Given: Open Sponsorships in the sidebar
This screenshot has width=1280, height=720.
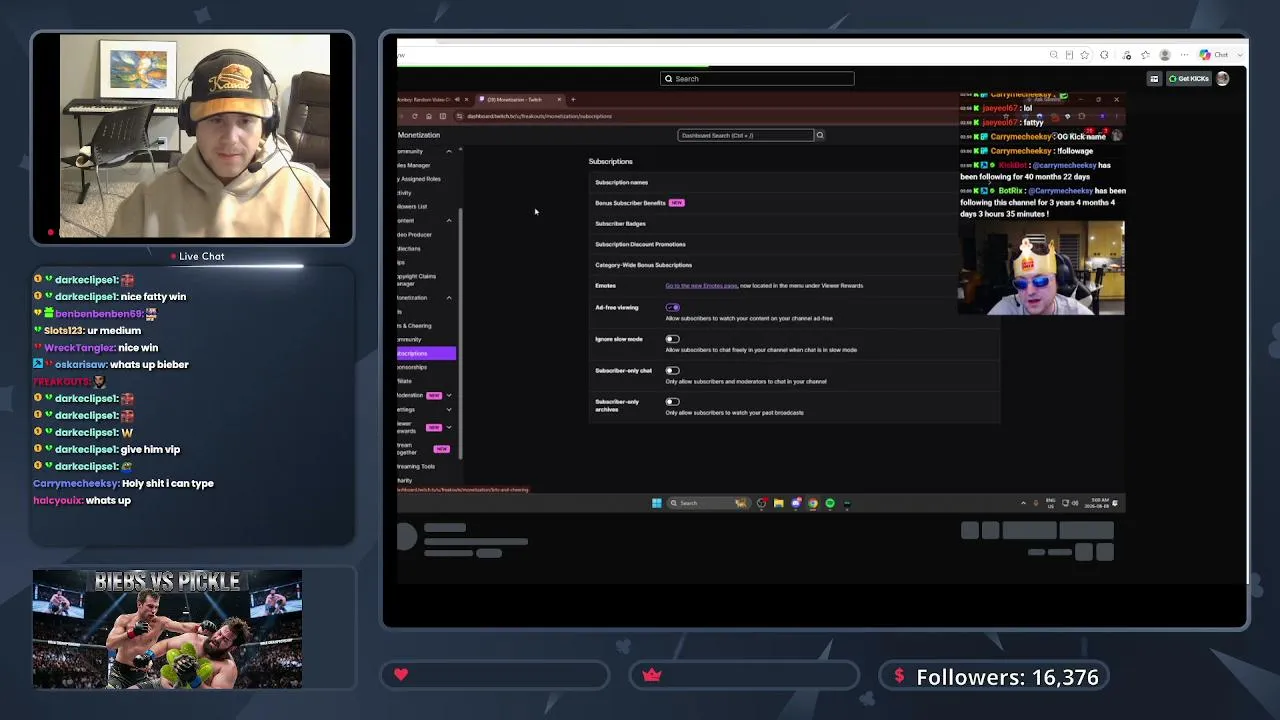Looking at the screenshot, I should coord(413,367).
